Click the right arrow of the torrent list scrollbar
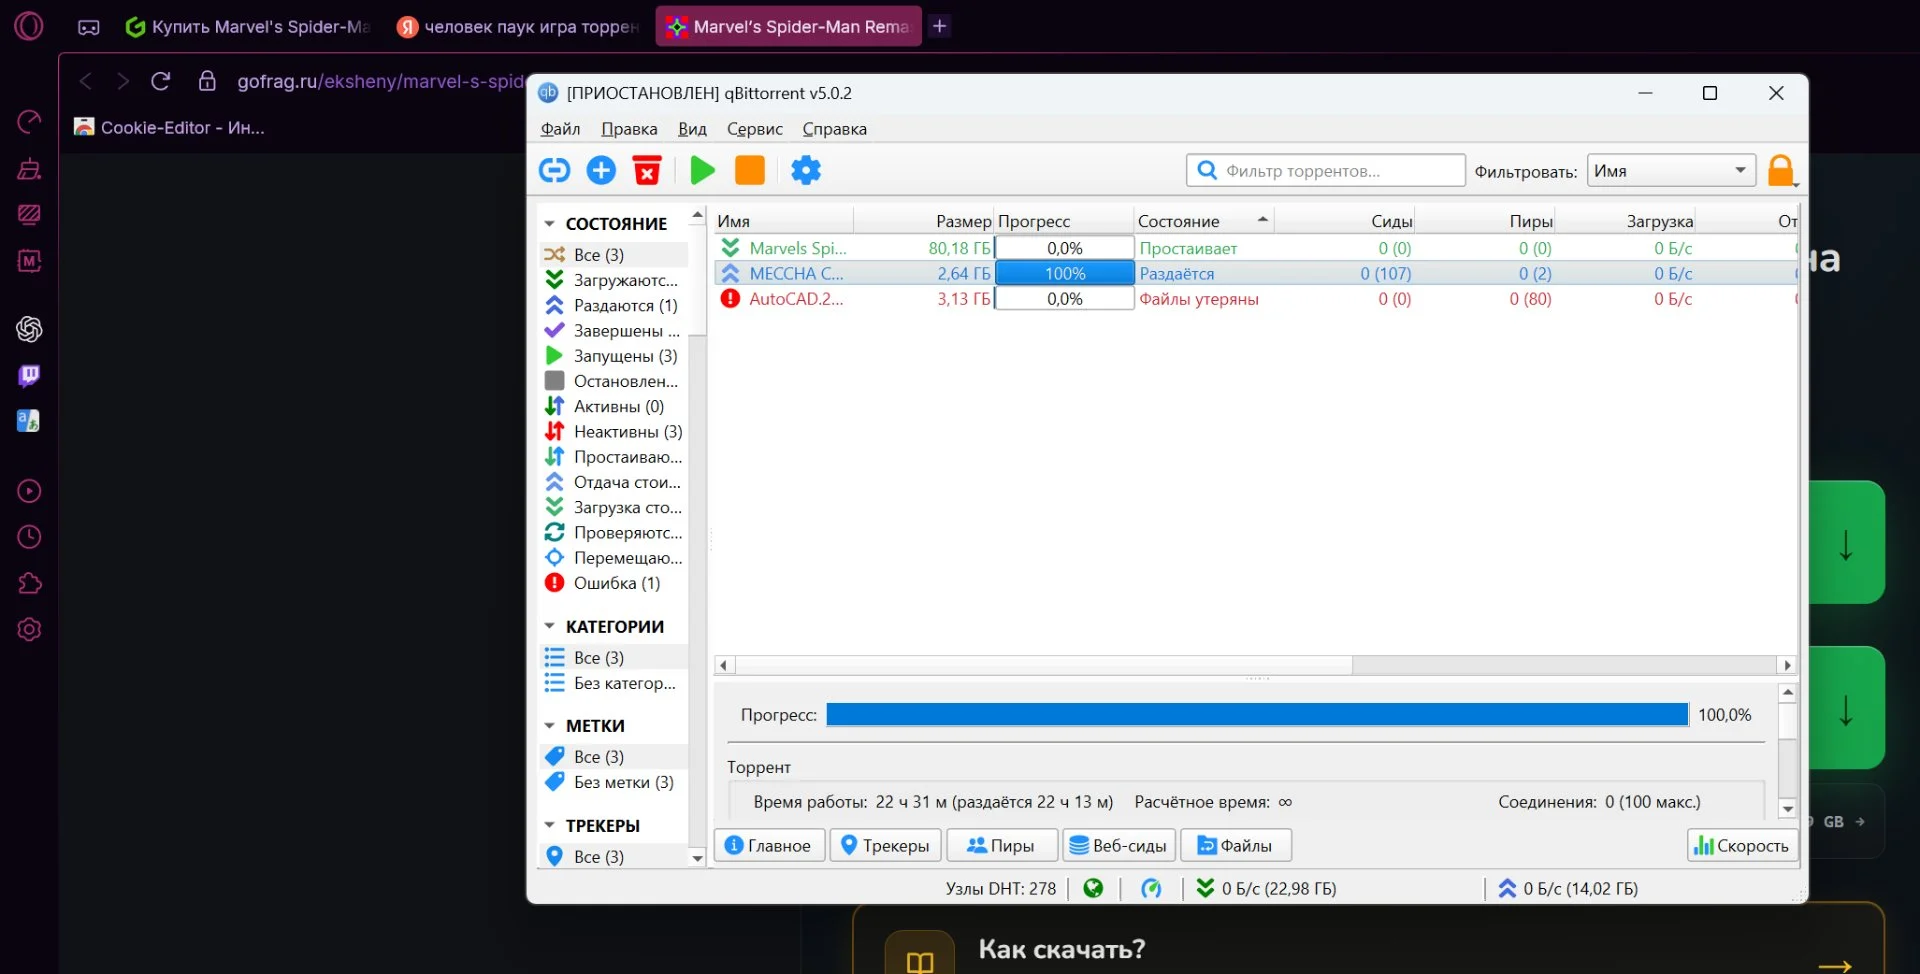1920x974 pixels. point(1787,665)
